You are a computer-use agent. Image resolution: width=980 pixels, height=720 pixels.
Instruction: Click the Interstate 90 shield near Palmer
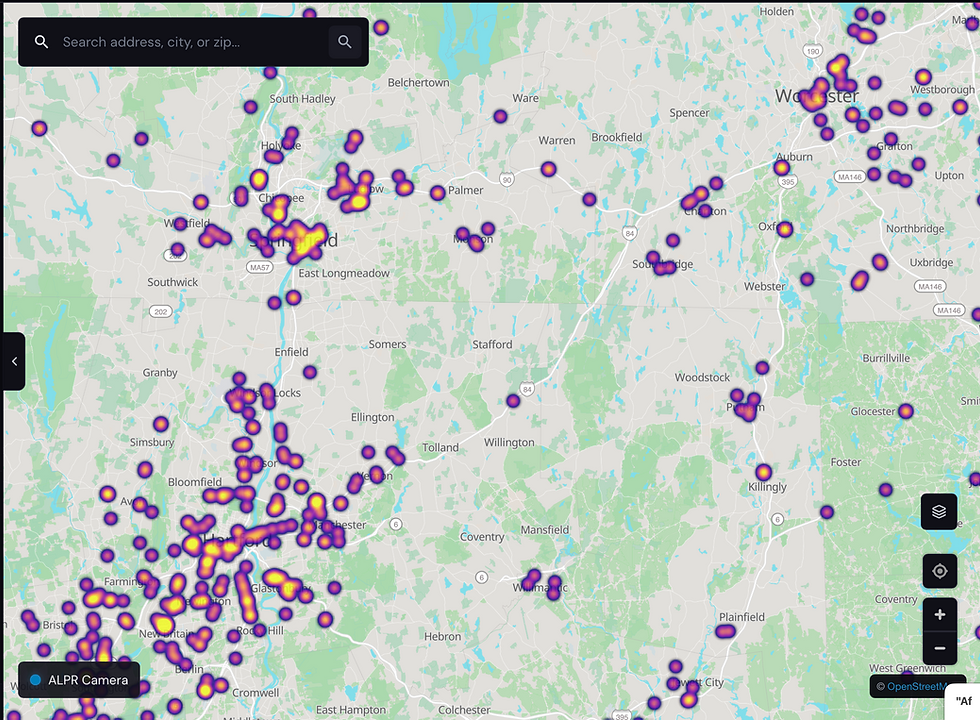[507, 180]
